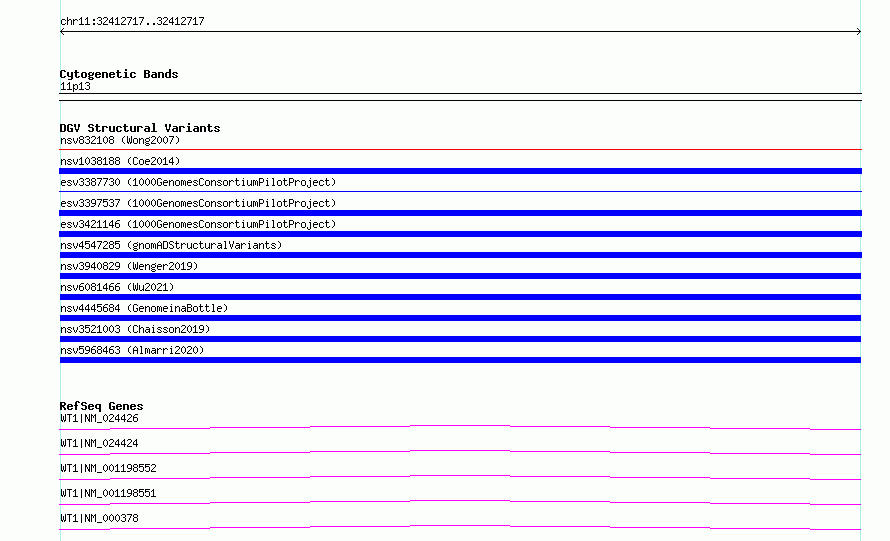
Task: Open esv3387730 1000 Genomes variant label
Action: (198, 182)
